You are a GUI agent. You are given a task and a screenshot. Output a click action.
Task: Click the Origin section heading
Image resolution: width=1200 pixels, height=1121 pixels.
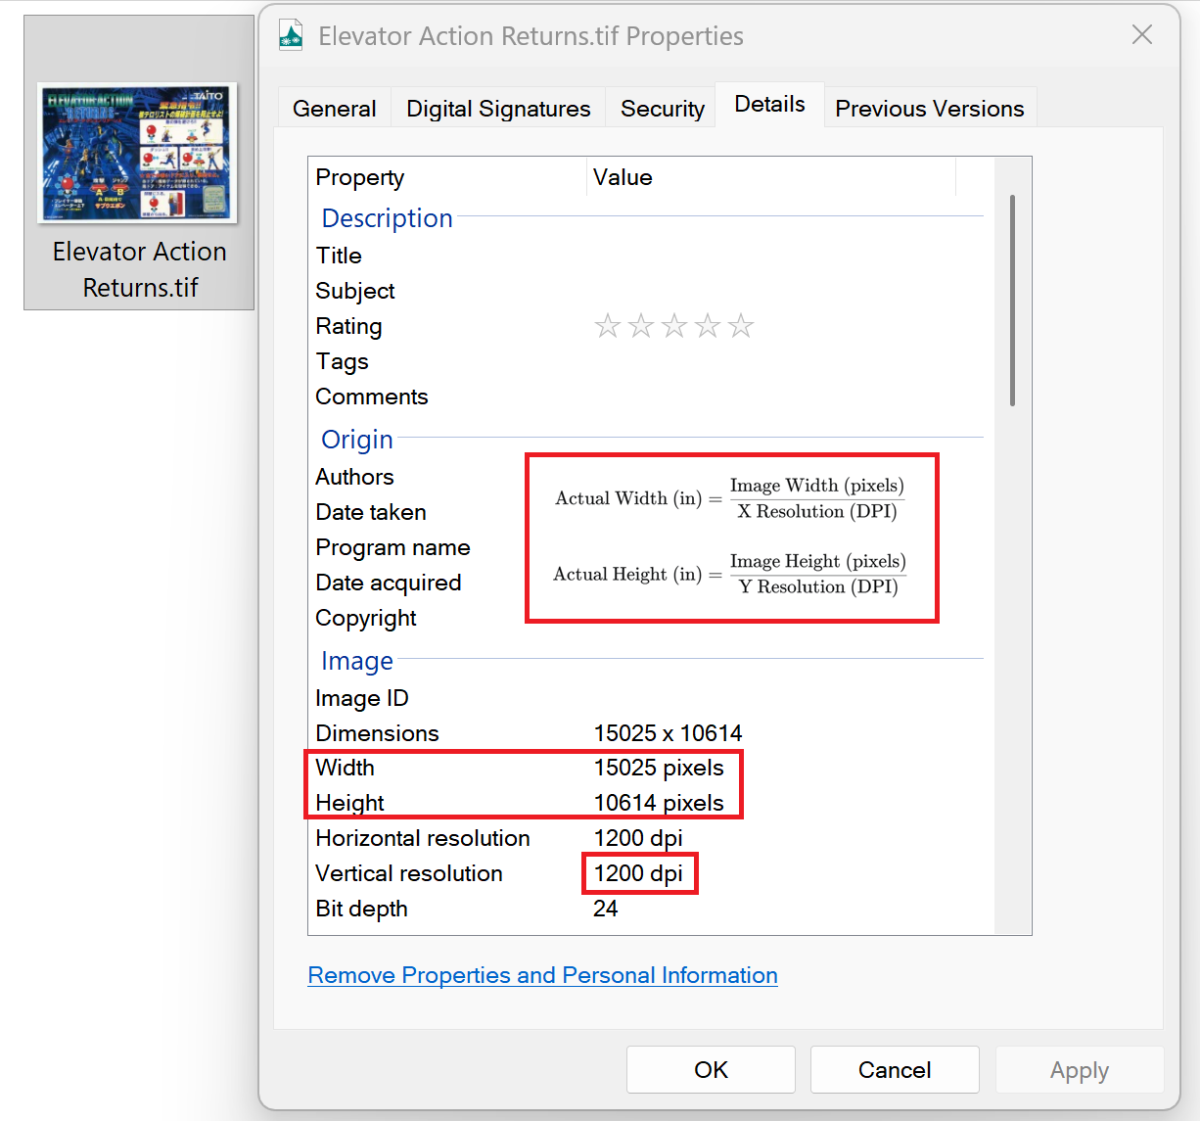click(x=357, y=439)
